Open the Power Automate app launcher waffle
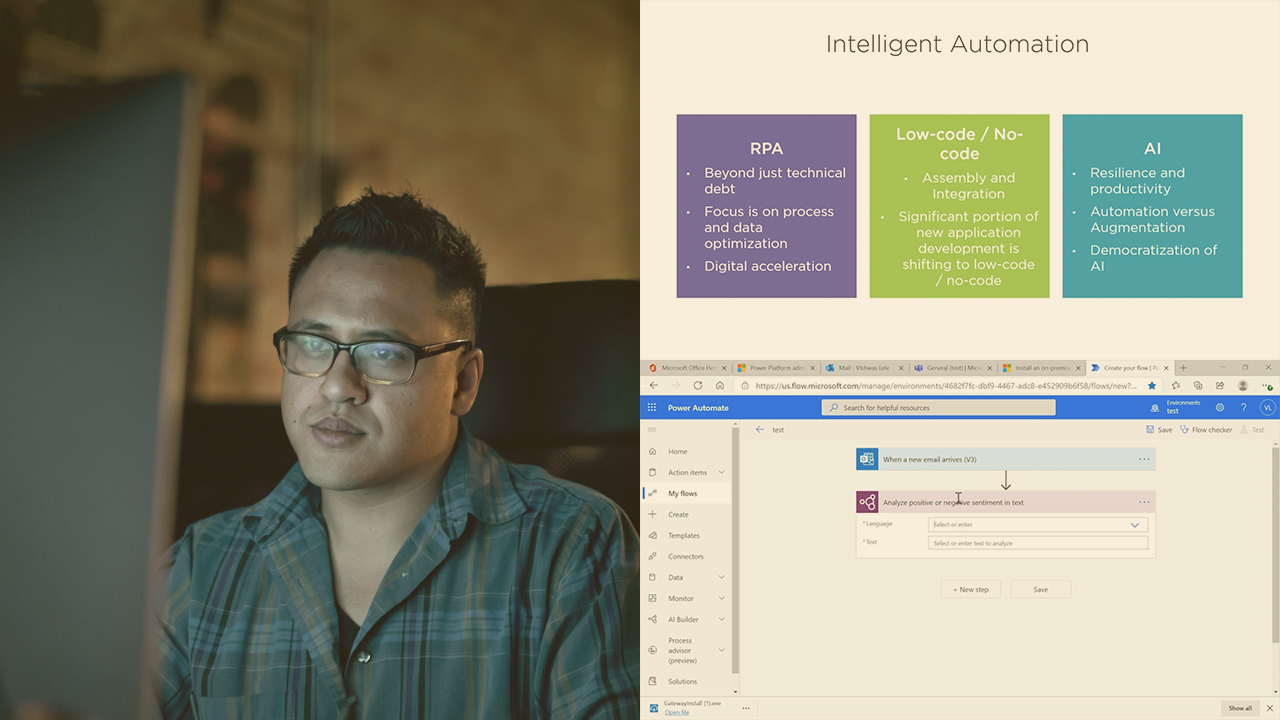1280x720 pixels. (652, 408)
